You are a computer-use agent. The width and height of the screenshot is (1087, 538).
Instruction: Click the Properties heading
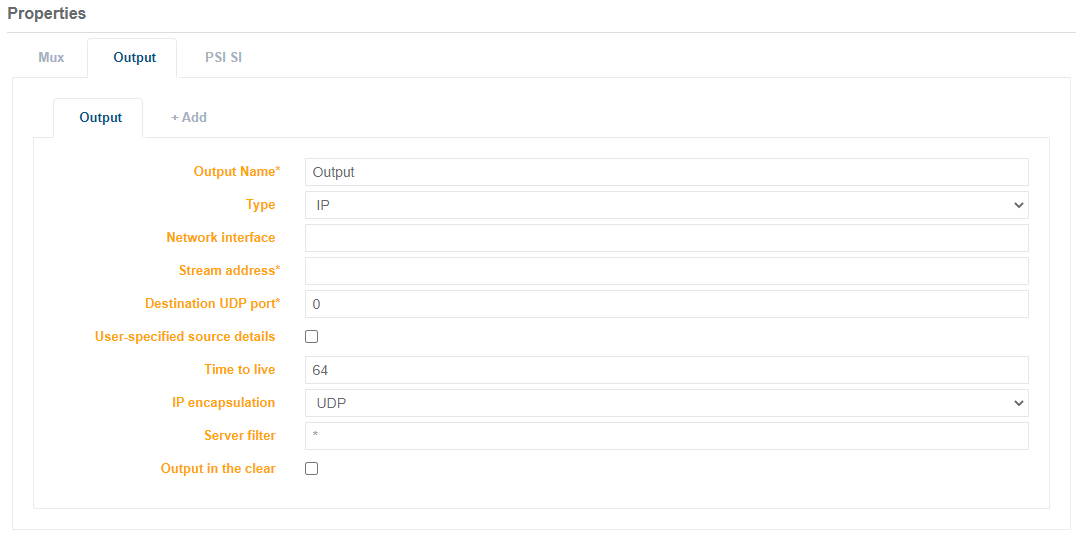[47, 14]
